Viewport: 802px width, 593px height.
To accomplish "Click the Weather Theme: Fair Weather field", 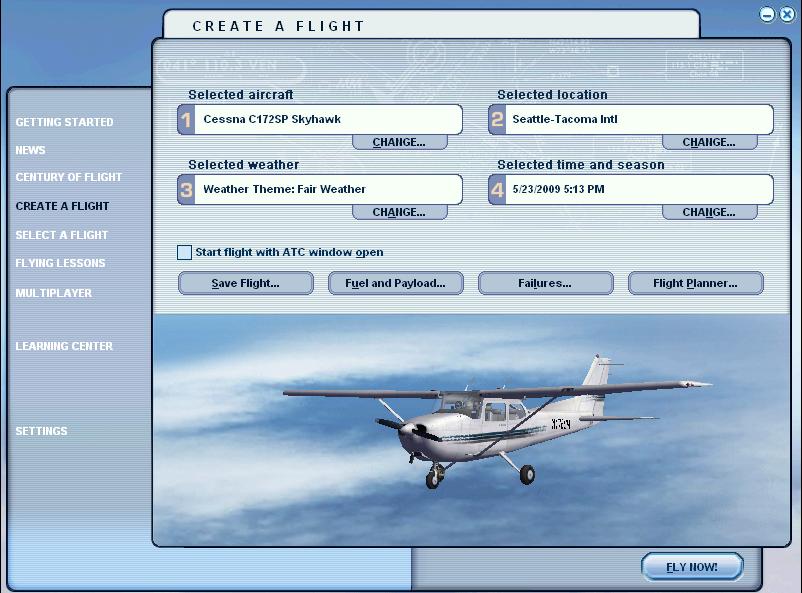I will pyautogui.click(x=328, y=190).
